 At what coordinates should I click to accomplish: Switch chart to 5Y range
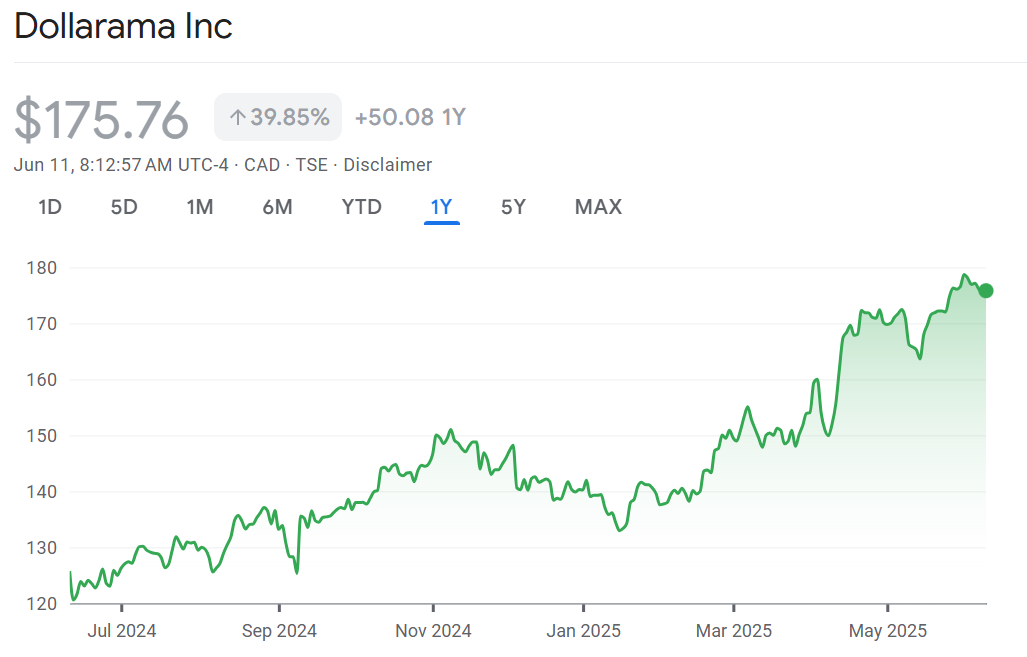pos(513,207)
